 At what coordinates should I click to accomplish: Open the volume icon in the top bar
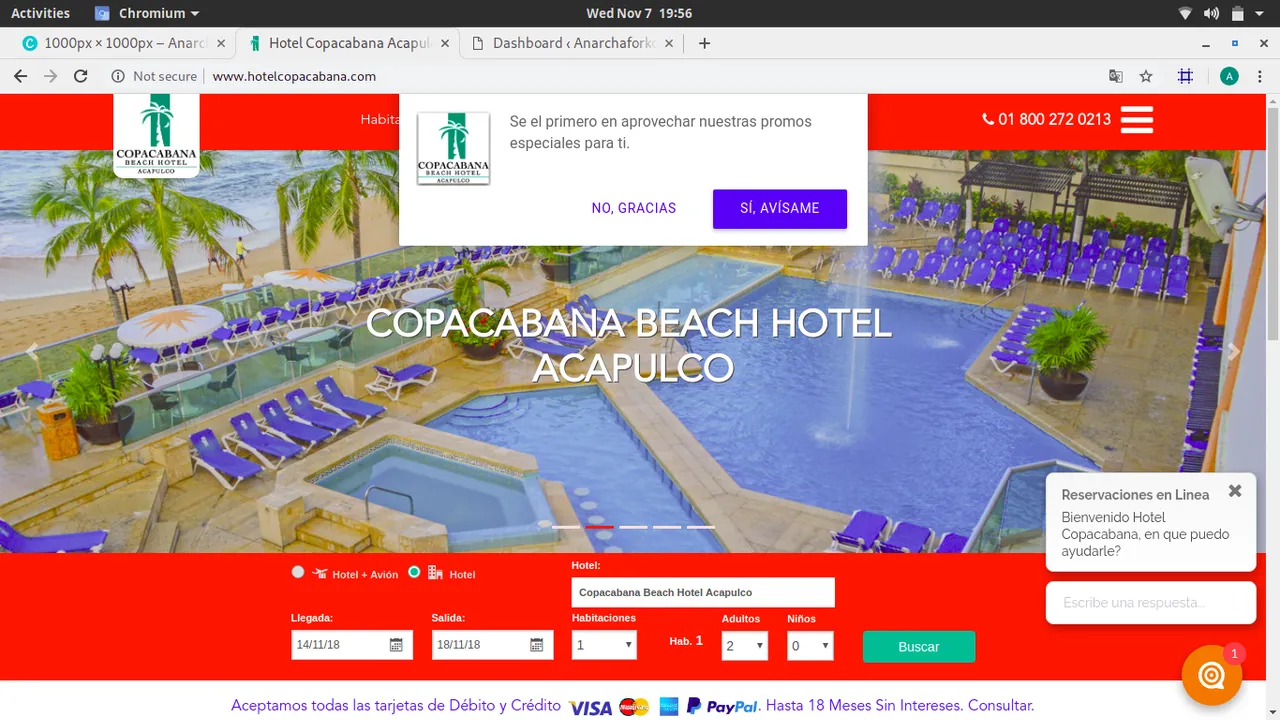point(1211,13)
